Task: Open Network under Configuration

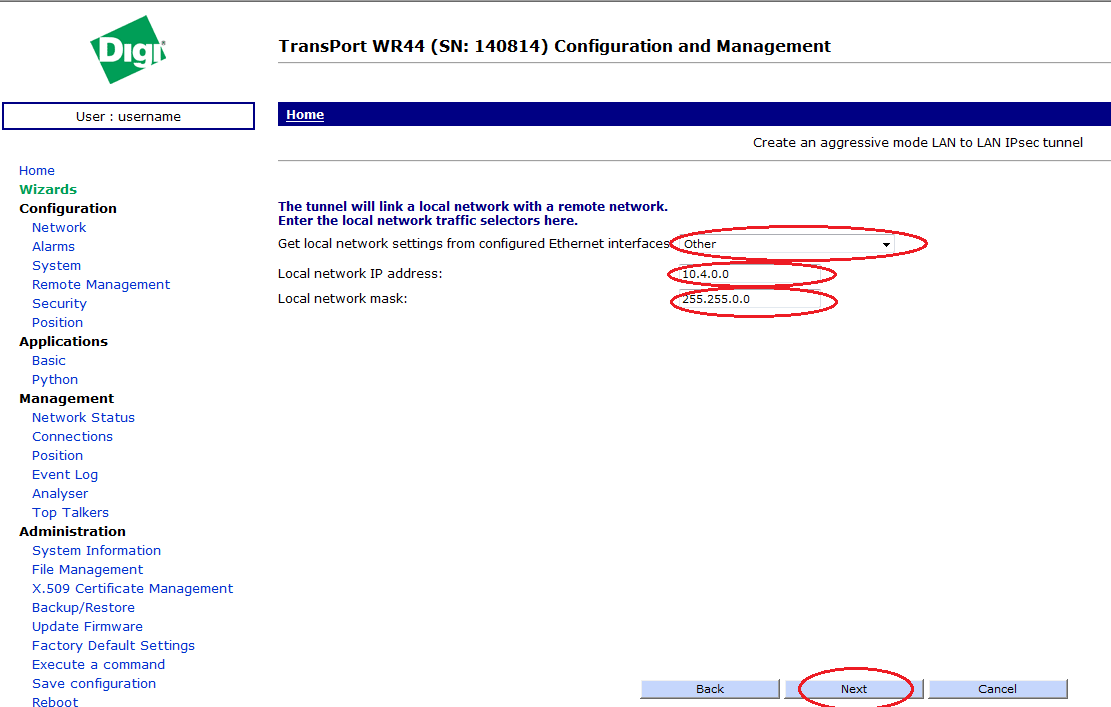Action: tap(59, 227)
